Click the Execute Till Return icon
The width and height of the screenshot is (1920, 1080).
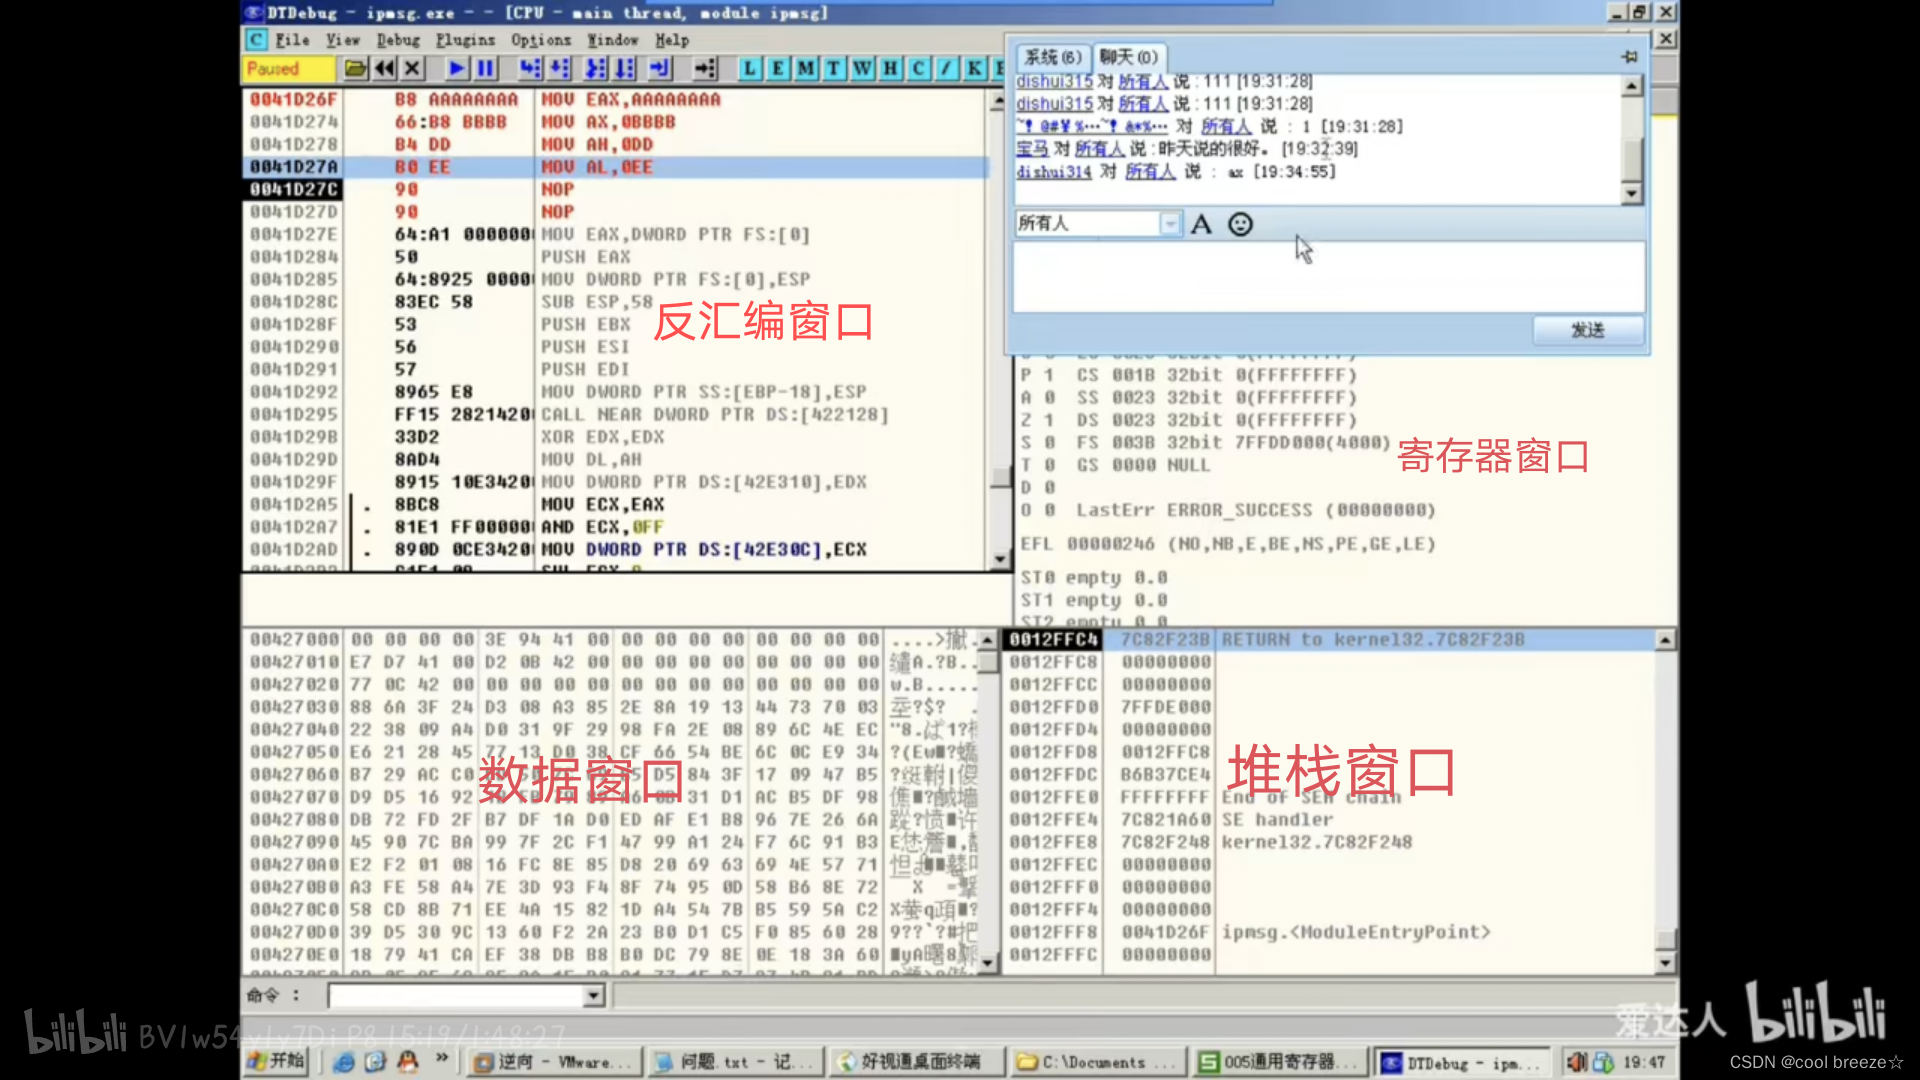tap(660, 69)
